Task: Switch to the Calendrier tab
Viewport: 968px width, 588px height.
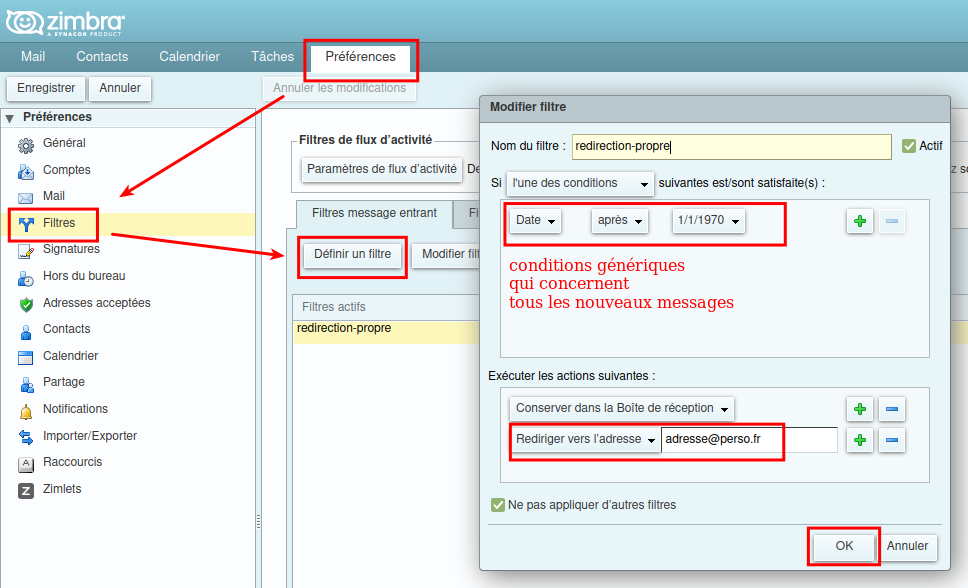Action: pyautogui.click(x=190, y=57)
